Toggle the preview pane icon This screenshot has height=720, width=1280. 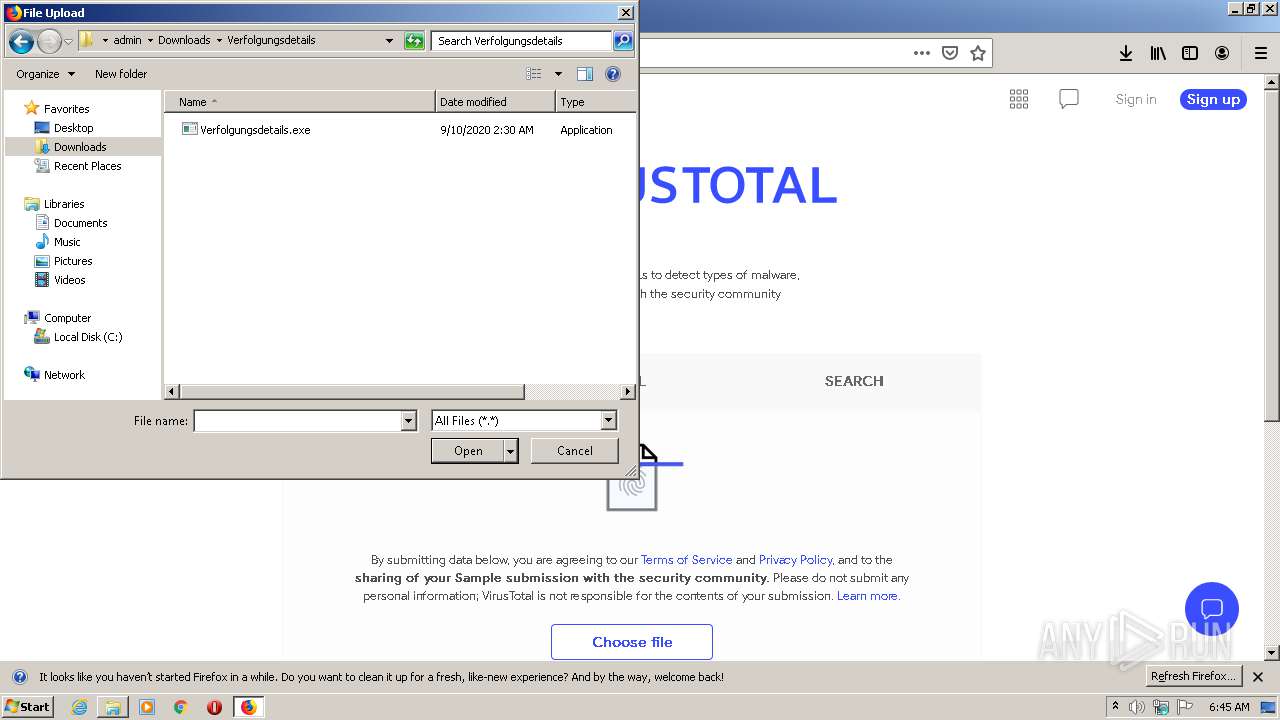click(585, 74)
